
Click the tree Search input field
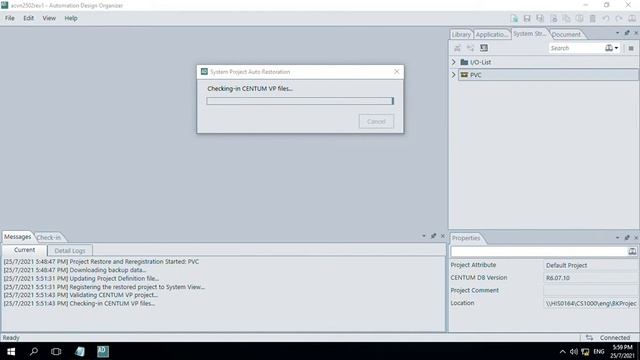(x=576, y=48)
